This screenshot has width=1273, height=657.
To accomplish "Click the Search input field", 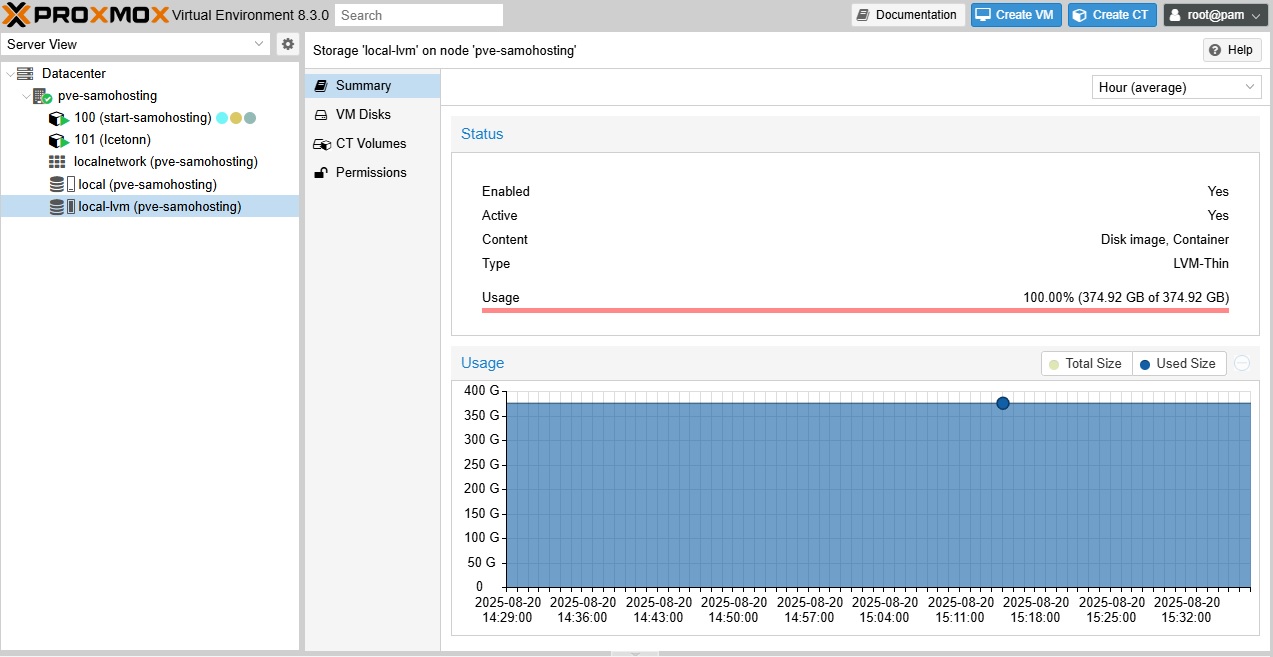I will pos(418,15).
